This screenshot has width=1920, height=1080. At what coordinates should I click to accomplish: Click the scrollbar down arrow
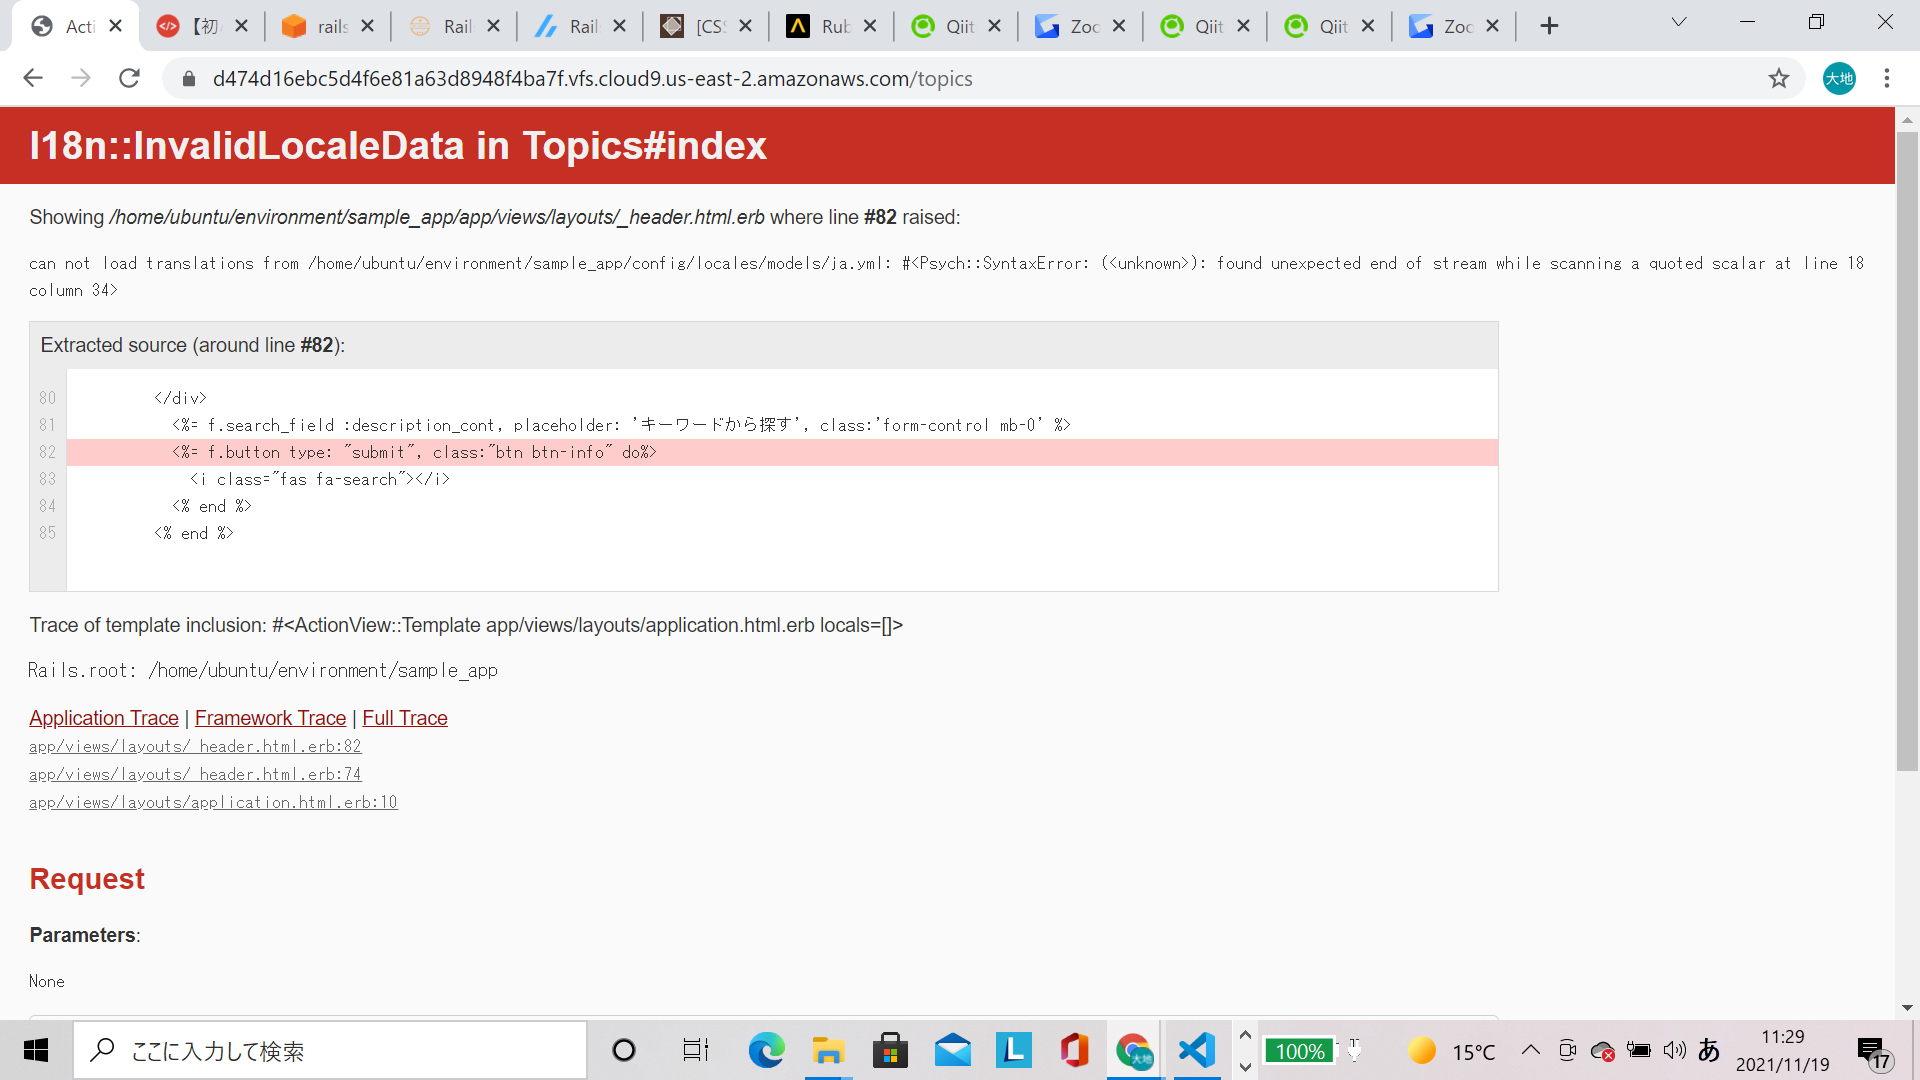coord(1907,1008)
